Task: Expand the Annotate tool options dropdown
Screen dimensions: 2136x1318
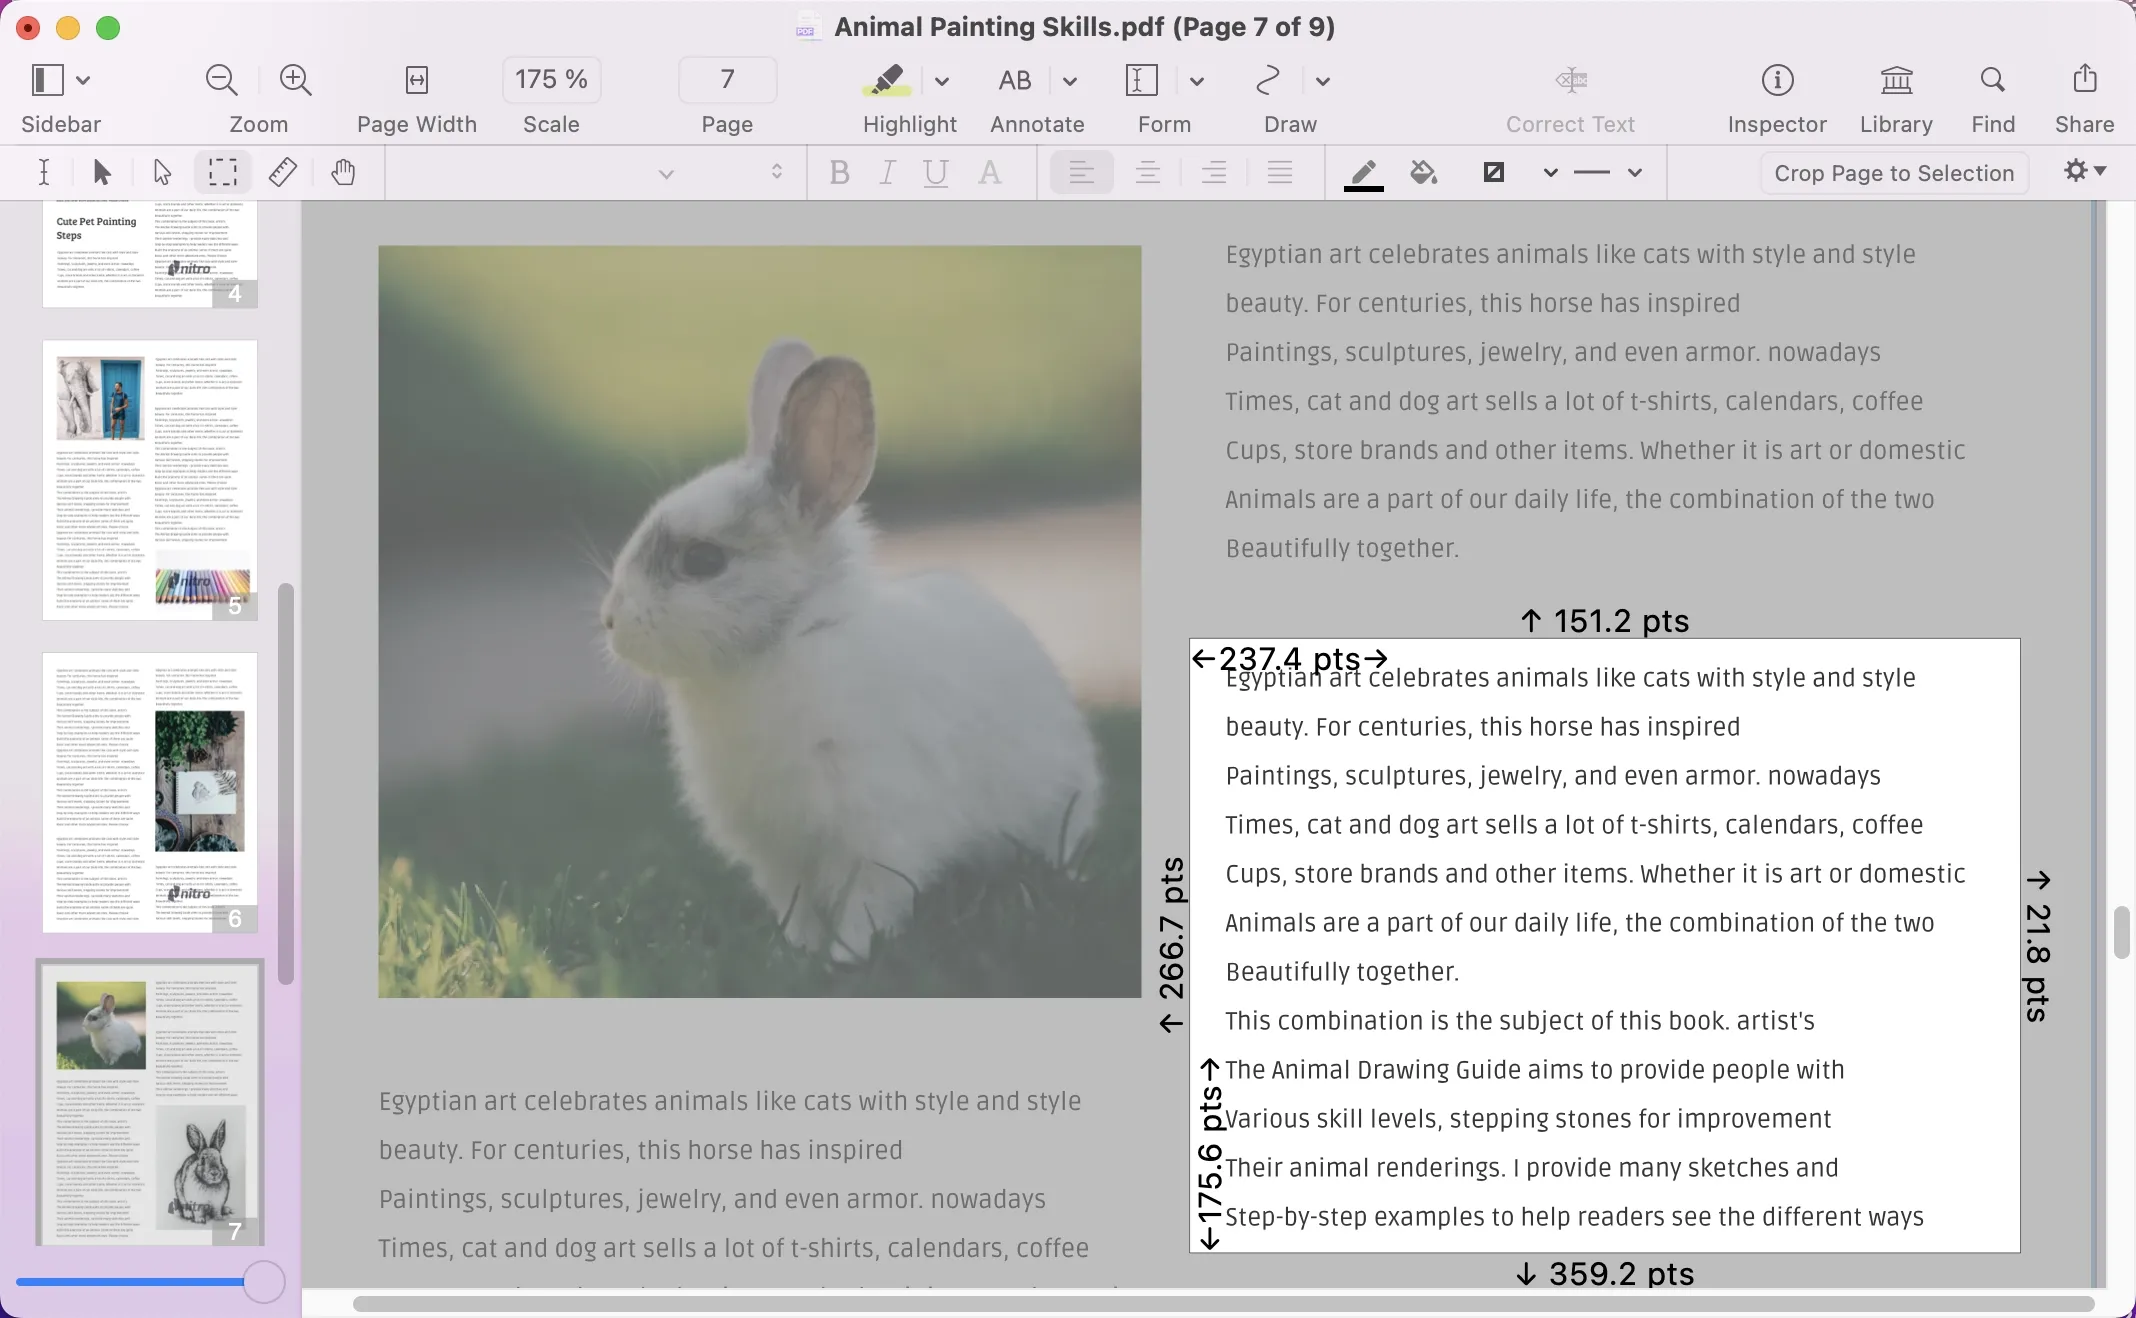Action: [x=1068, y=79]
